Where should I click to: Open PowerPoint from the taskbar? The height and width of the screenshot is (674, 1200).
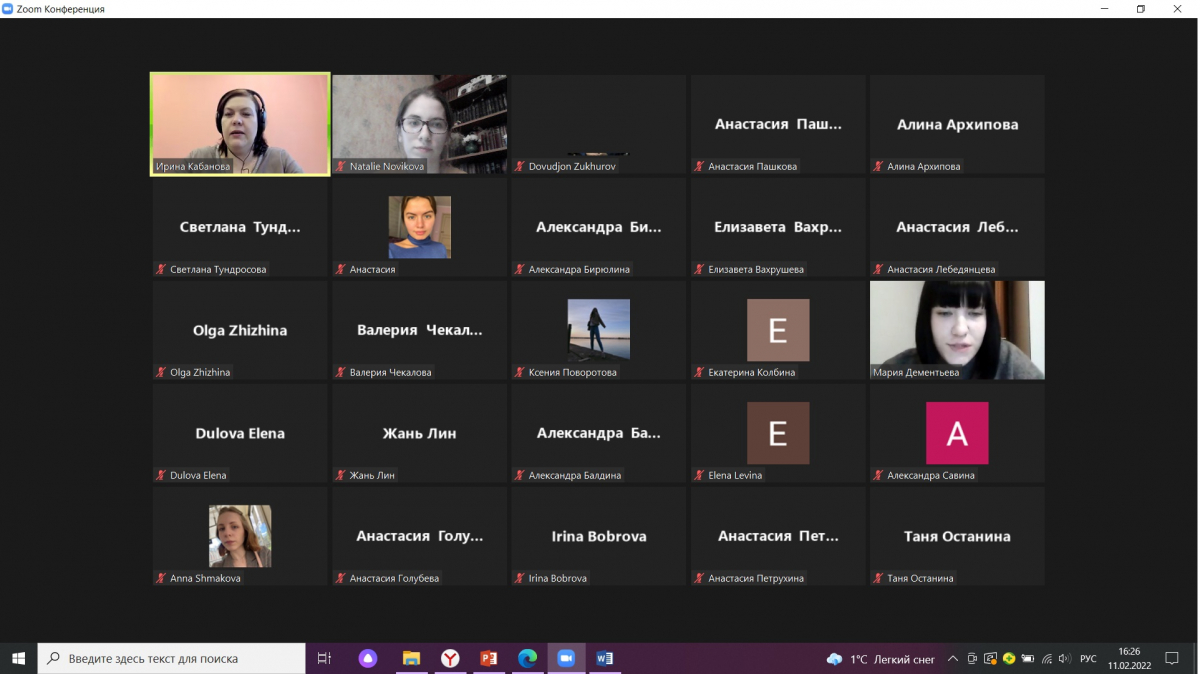[489, 658]
